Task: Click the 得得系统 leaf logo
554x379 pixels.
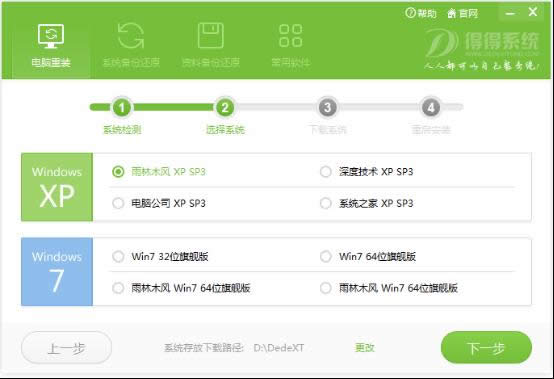Action: (440, 43)
